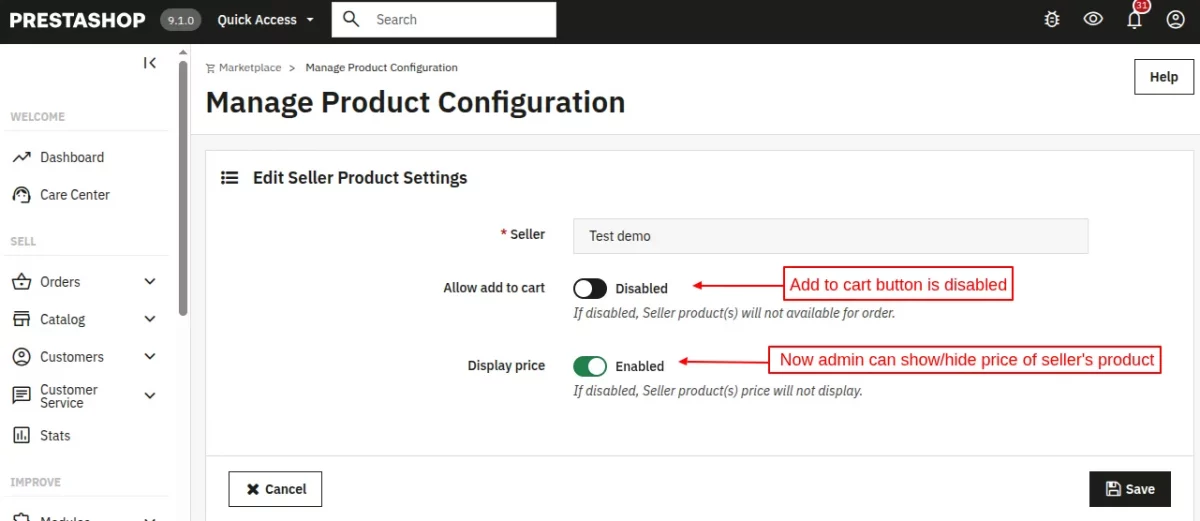Click the view my store eye icon

(1093, 19)
